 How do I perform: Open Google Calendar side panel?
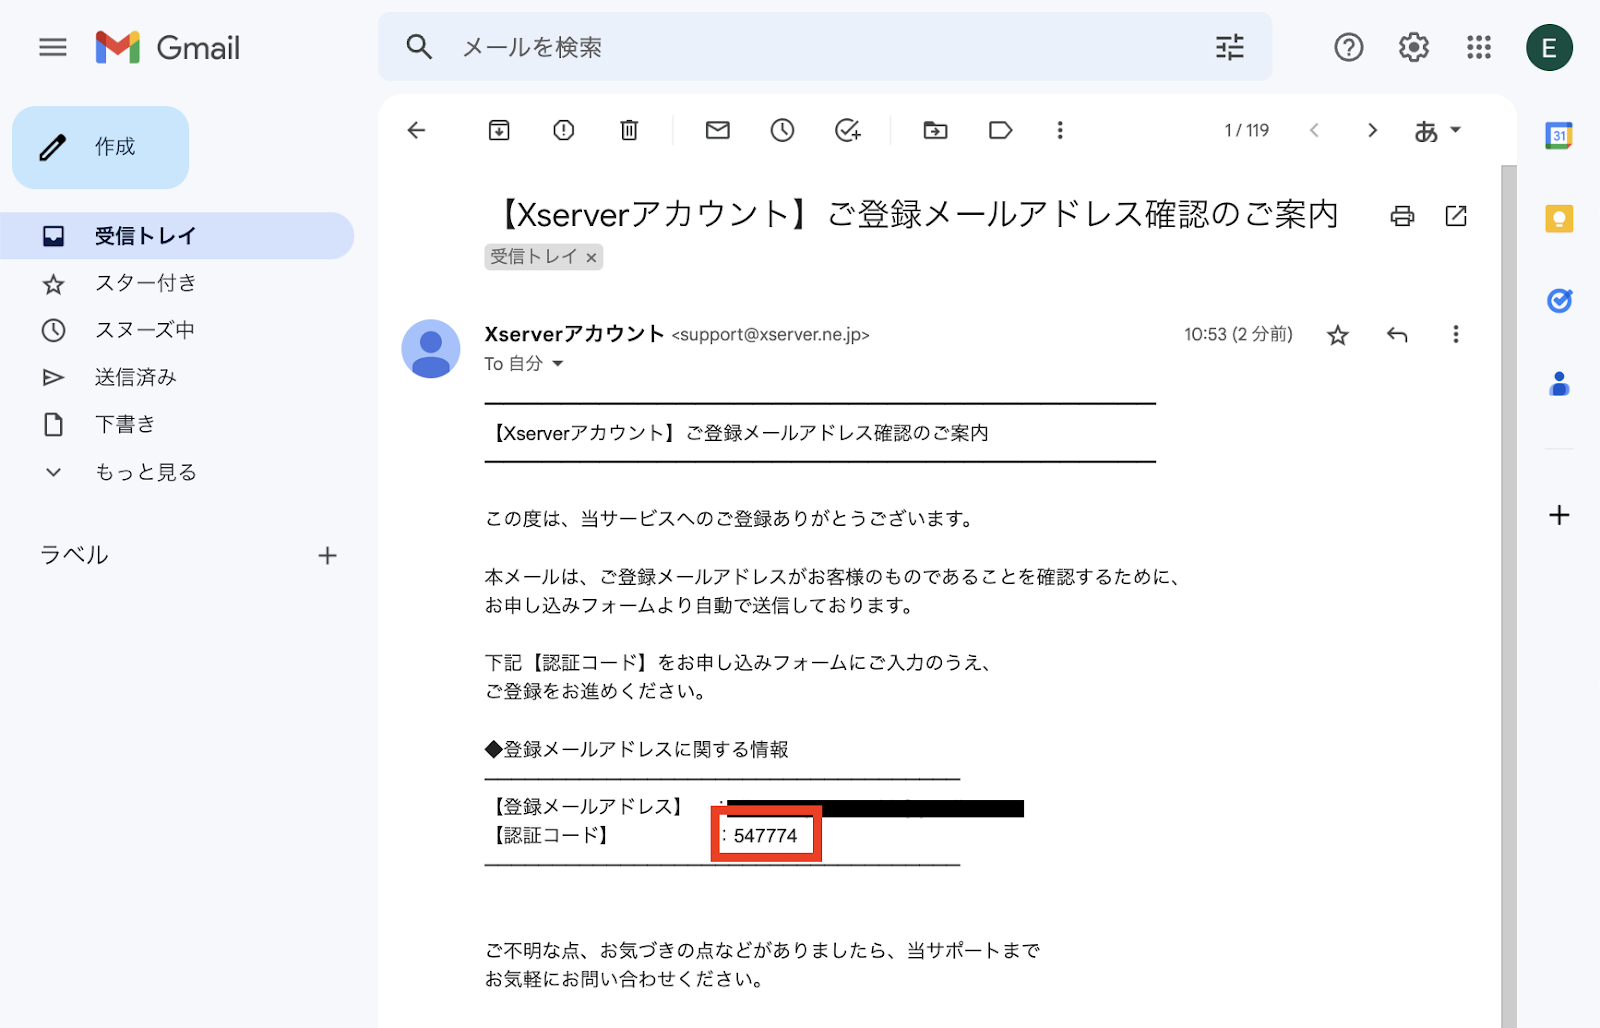(1559, 135)
